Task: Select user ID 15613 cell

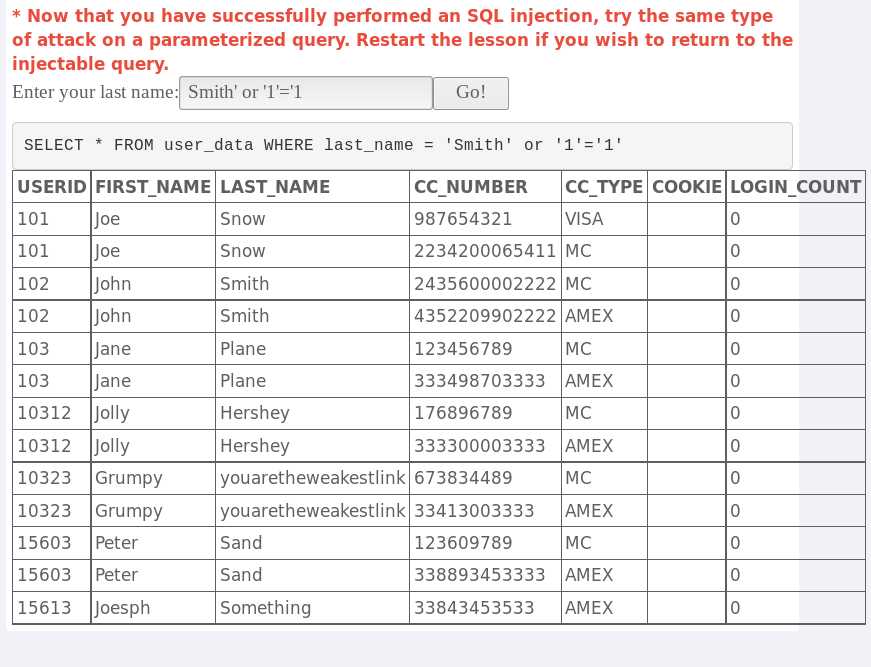Action: pos(52,608)
